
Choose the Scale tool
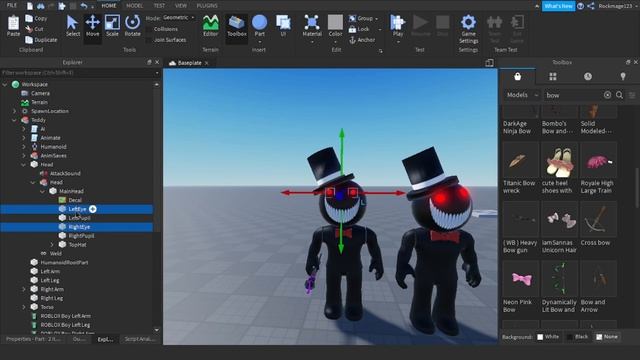(x=112, y=25)
